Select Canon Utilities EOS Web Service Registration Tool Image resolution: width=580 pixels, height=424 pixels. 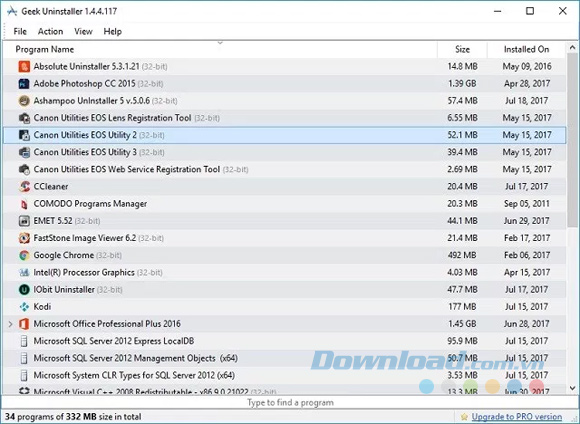pyautogui.click(x=127, y=169)
